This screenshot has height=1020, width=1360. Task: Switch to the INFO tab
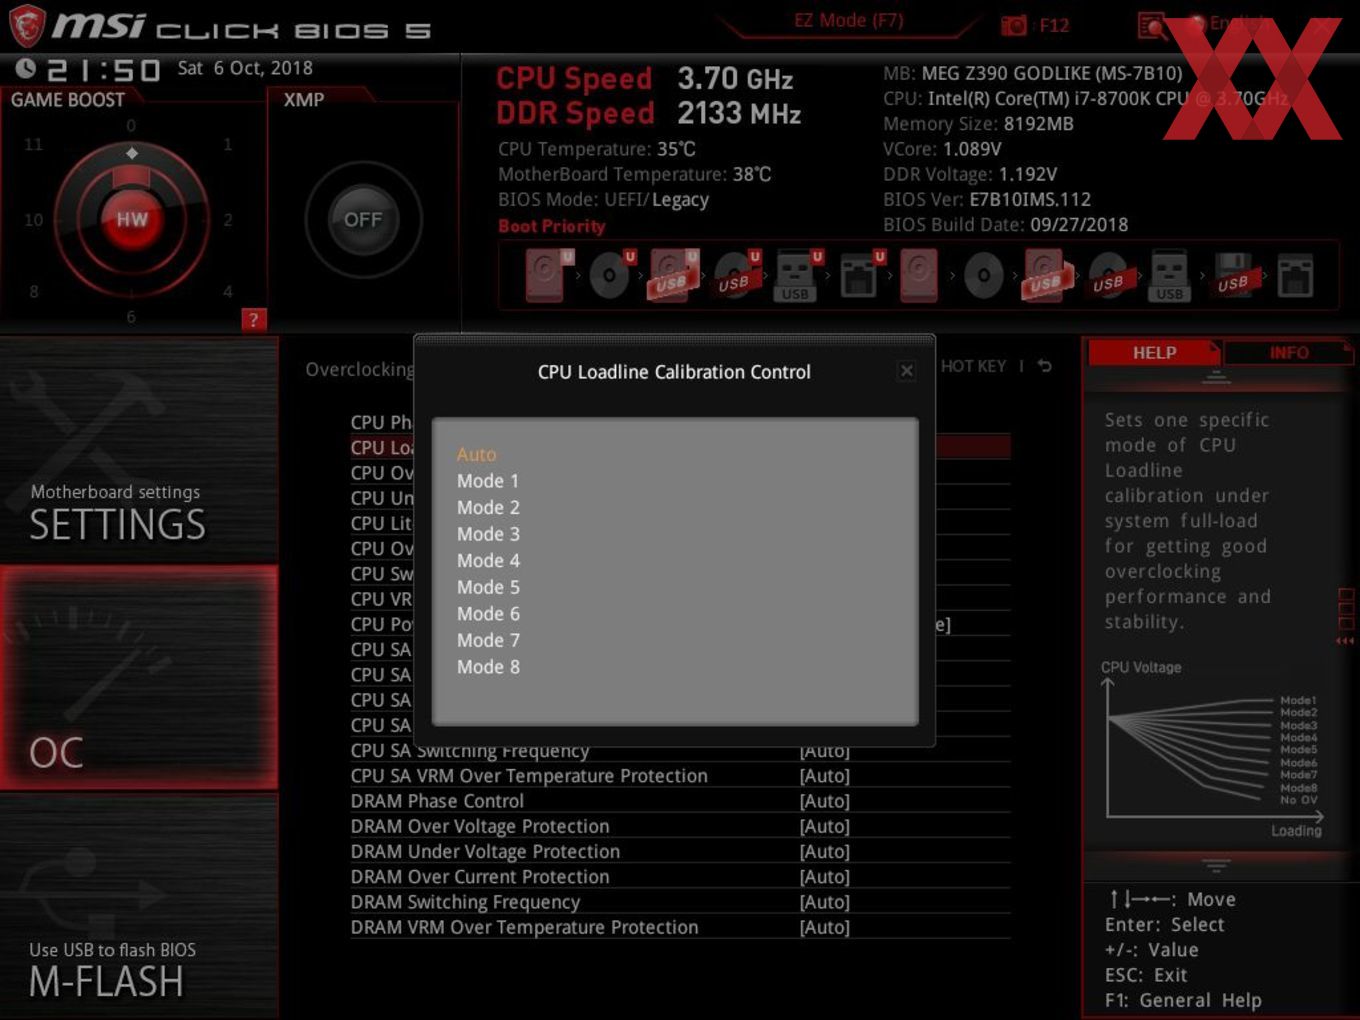[x=1288, y=352]
